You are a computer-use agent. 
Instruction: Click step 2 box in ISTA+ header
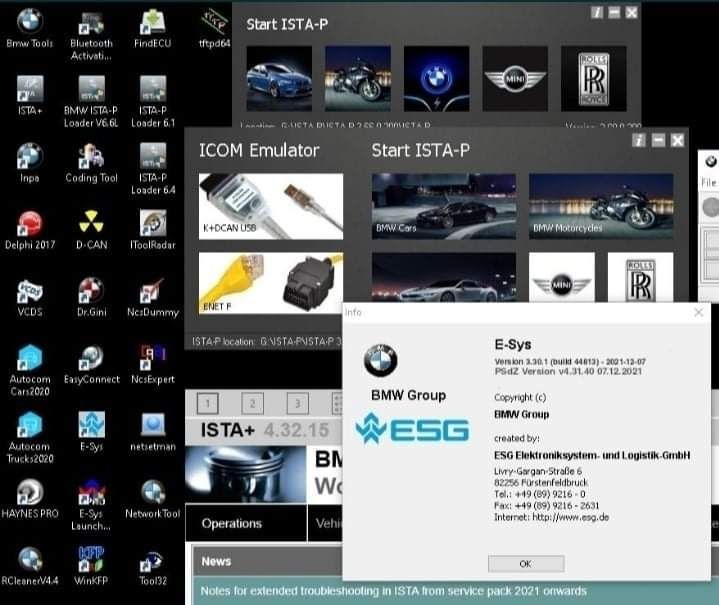(252, 404)
